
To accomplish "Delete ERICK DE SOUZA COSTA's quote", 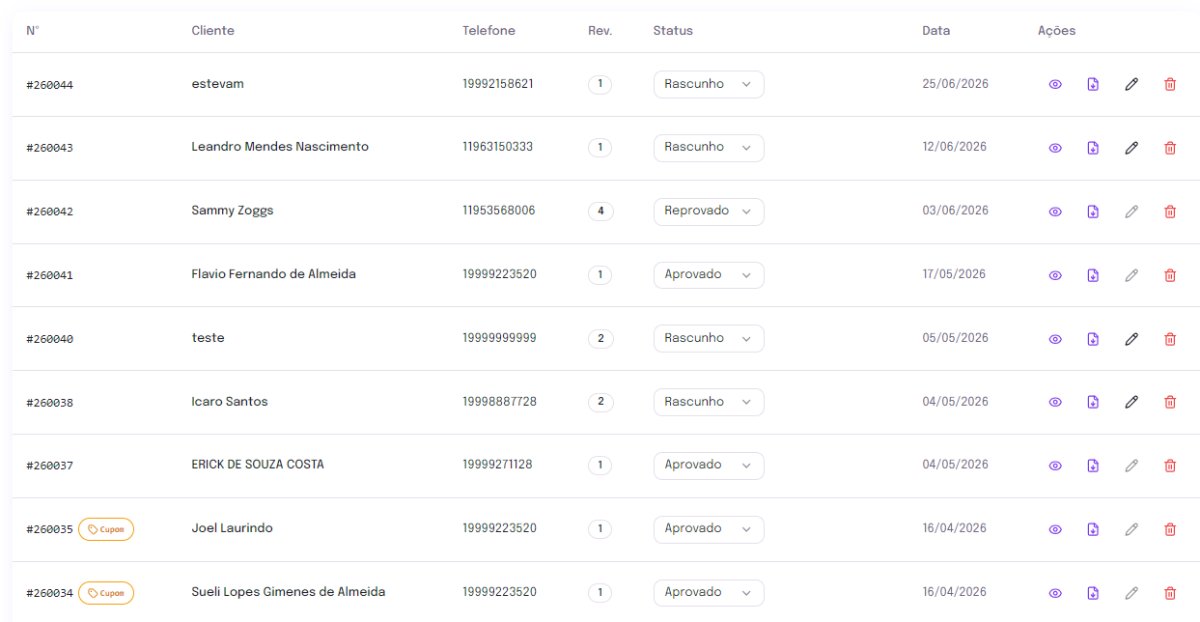I will click(x=1169, y=466).
